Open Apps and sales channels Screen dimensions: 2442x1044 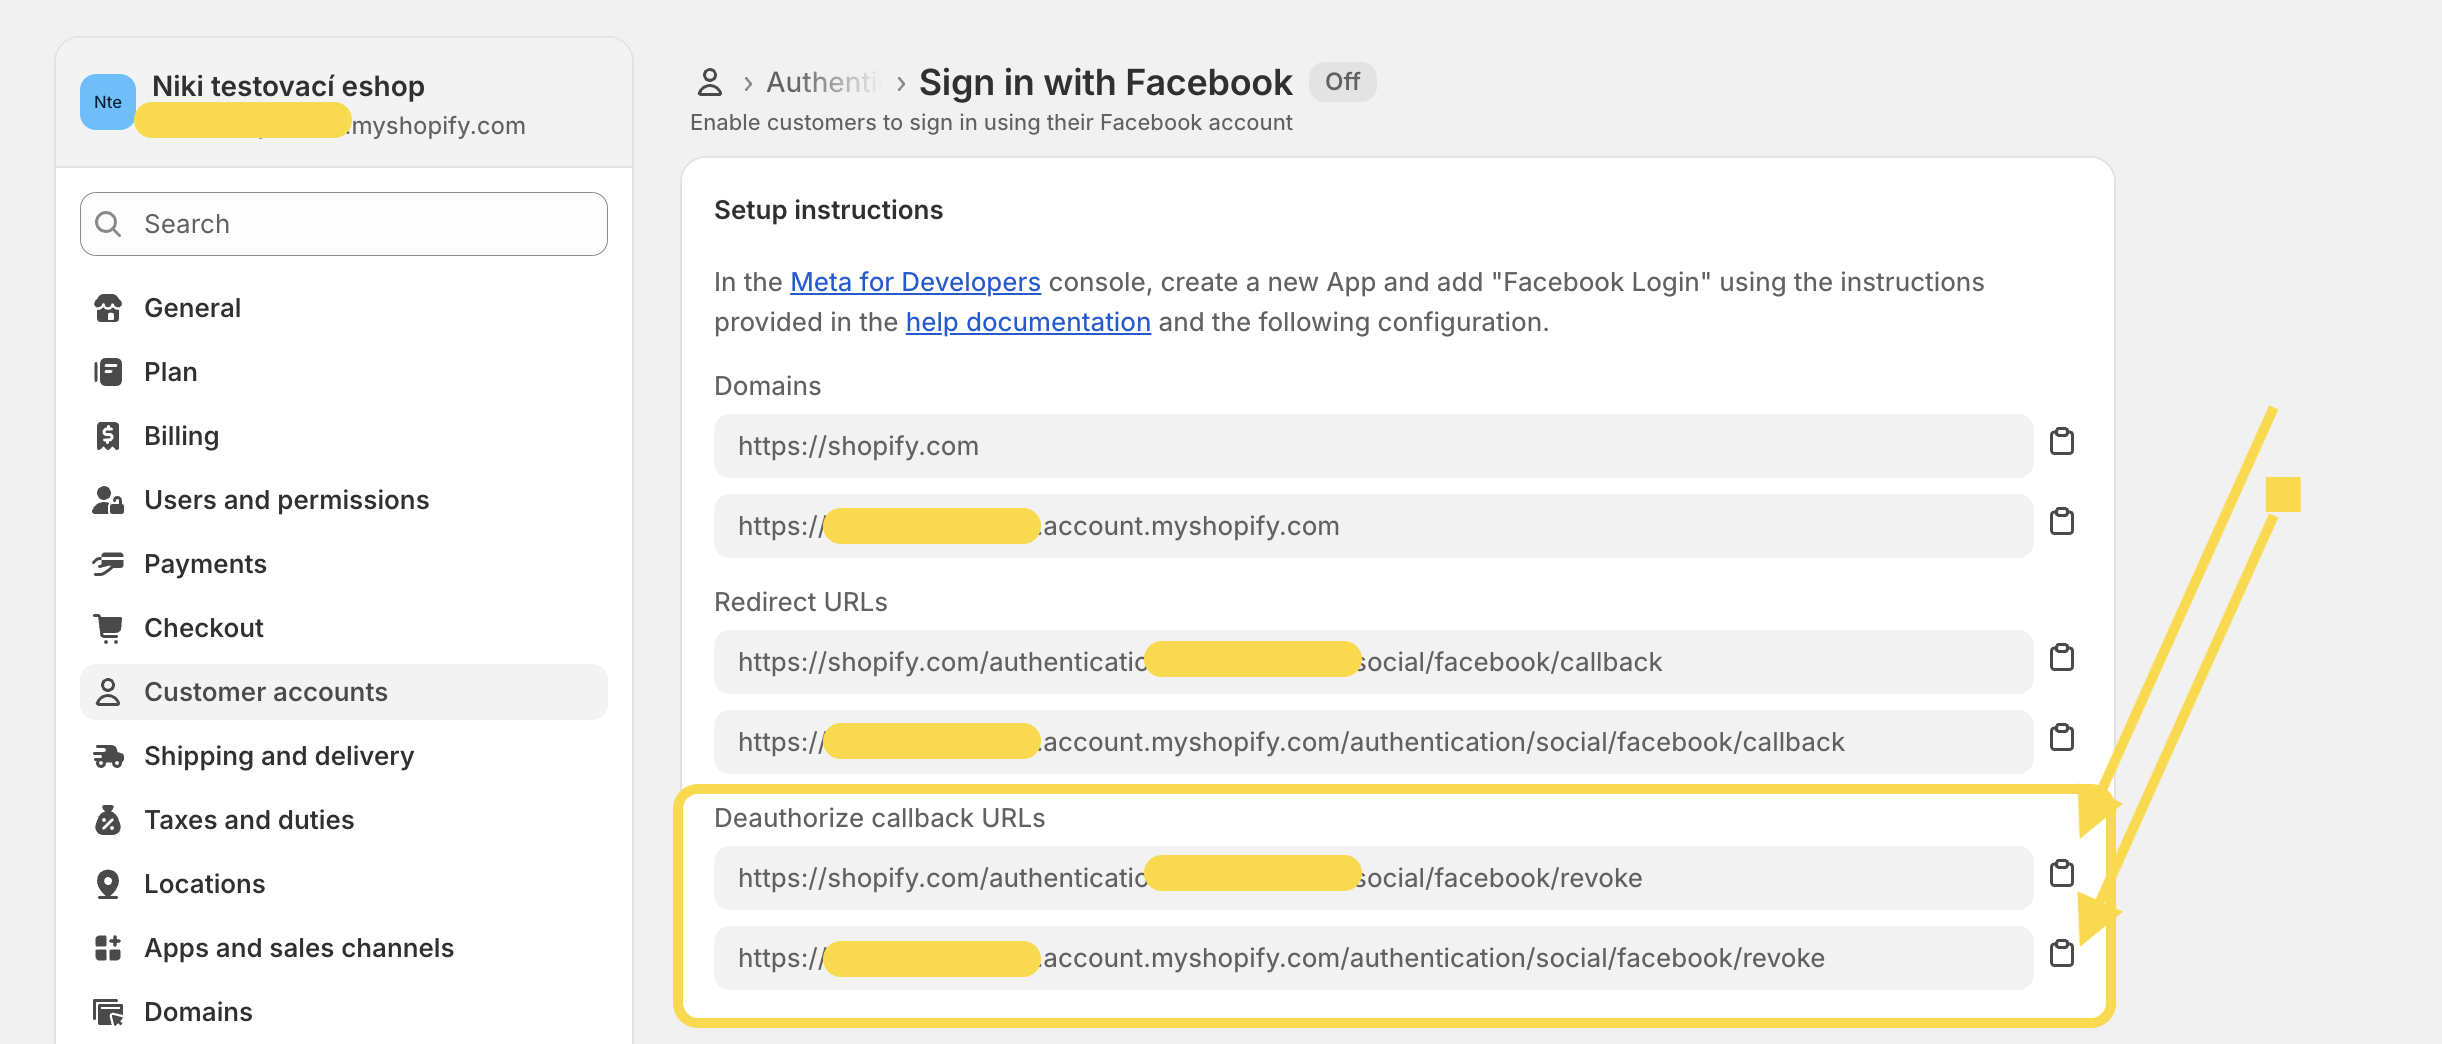(x=298, y=947)
